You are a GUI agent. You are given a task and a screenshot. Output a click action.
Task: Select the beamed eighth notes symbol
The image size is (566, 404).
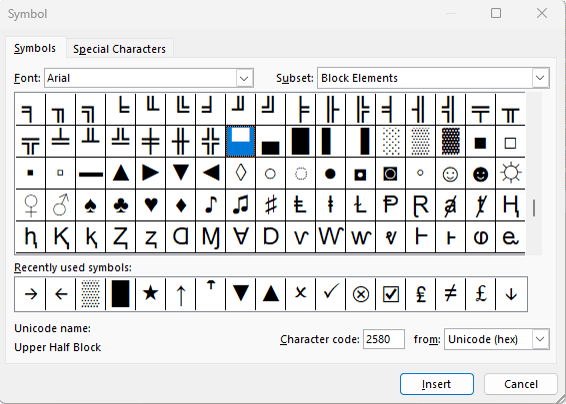(240, 205)
